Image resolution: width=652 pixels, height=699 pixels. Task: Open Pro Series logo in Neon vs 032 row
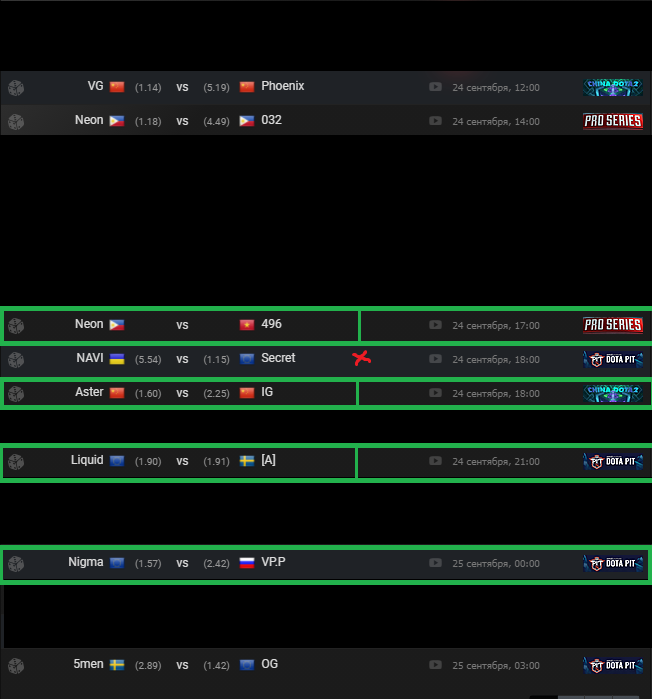pos(613,121)
